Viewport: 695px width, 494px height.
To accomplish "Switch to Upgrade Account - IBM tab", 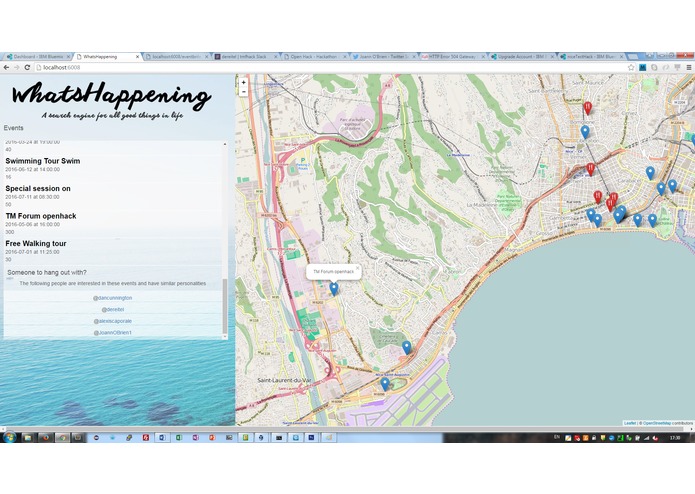I will click(522, 57).
